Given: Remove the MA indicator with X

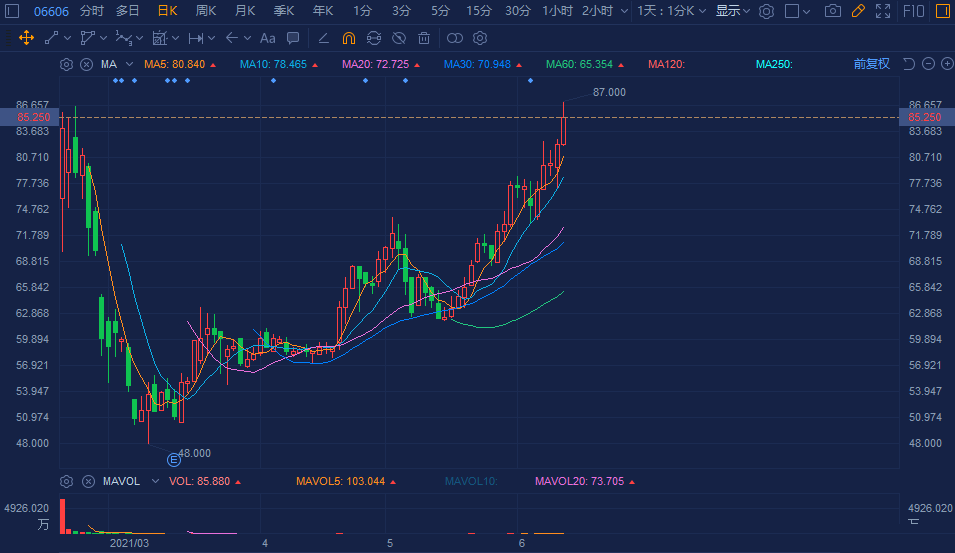Looking at the screenshot, I should tap(86, 64).
